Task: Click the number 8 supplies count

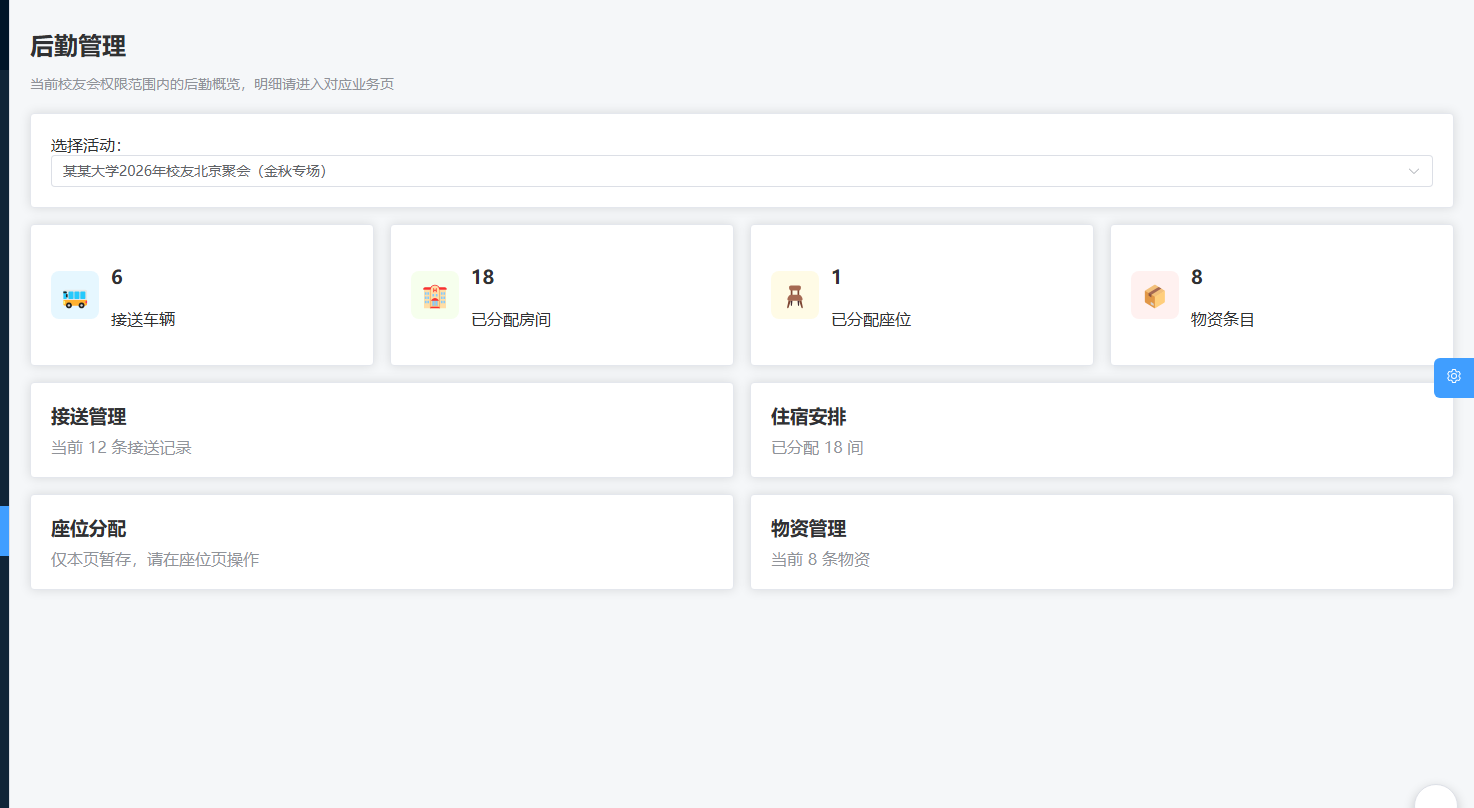Action: click(x=1197, y=278)
